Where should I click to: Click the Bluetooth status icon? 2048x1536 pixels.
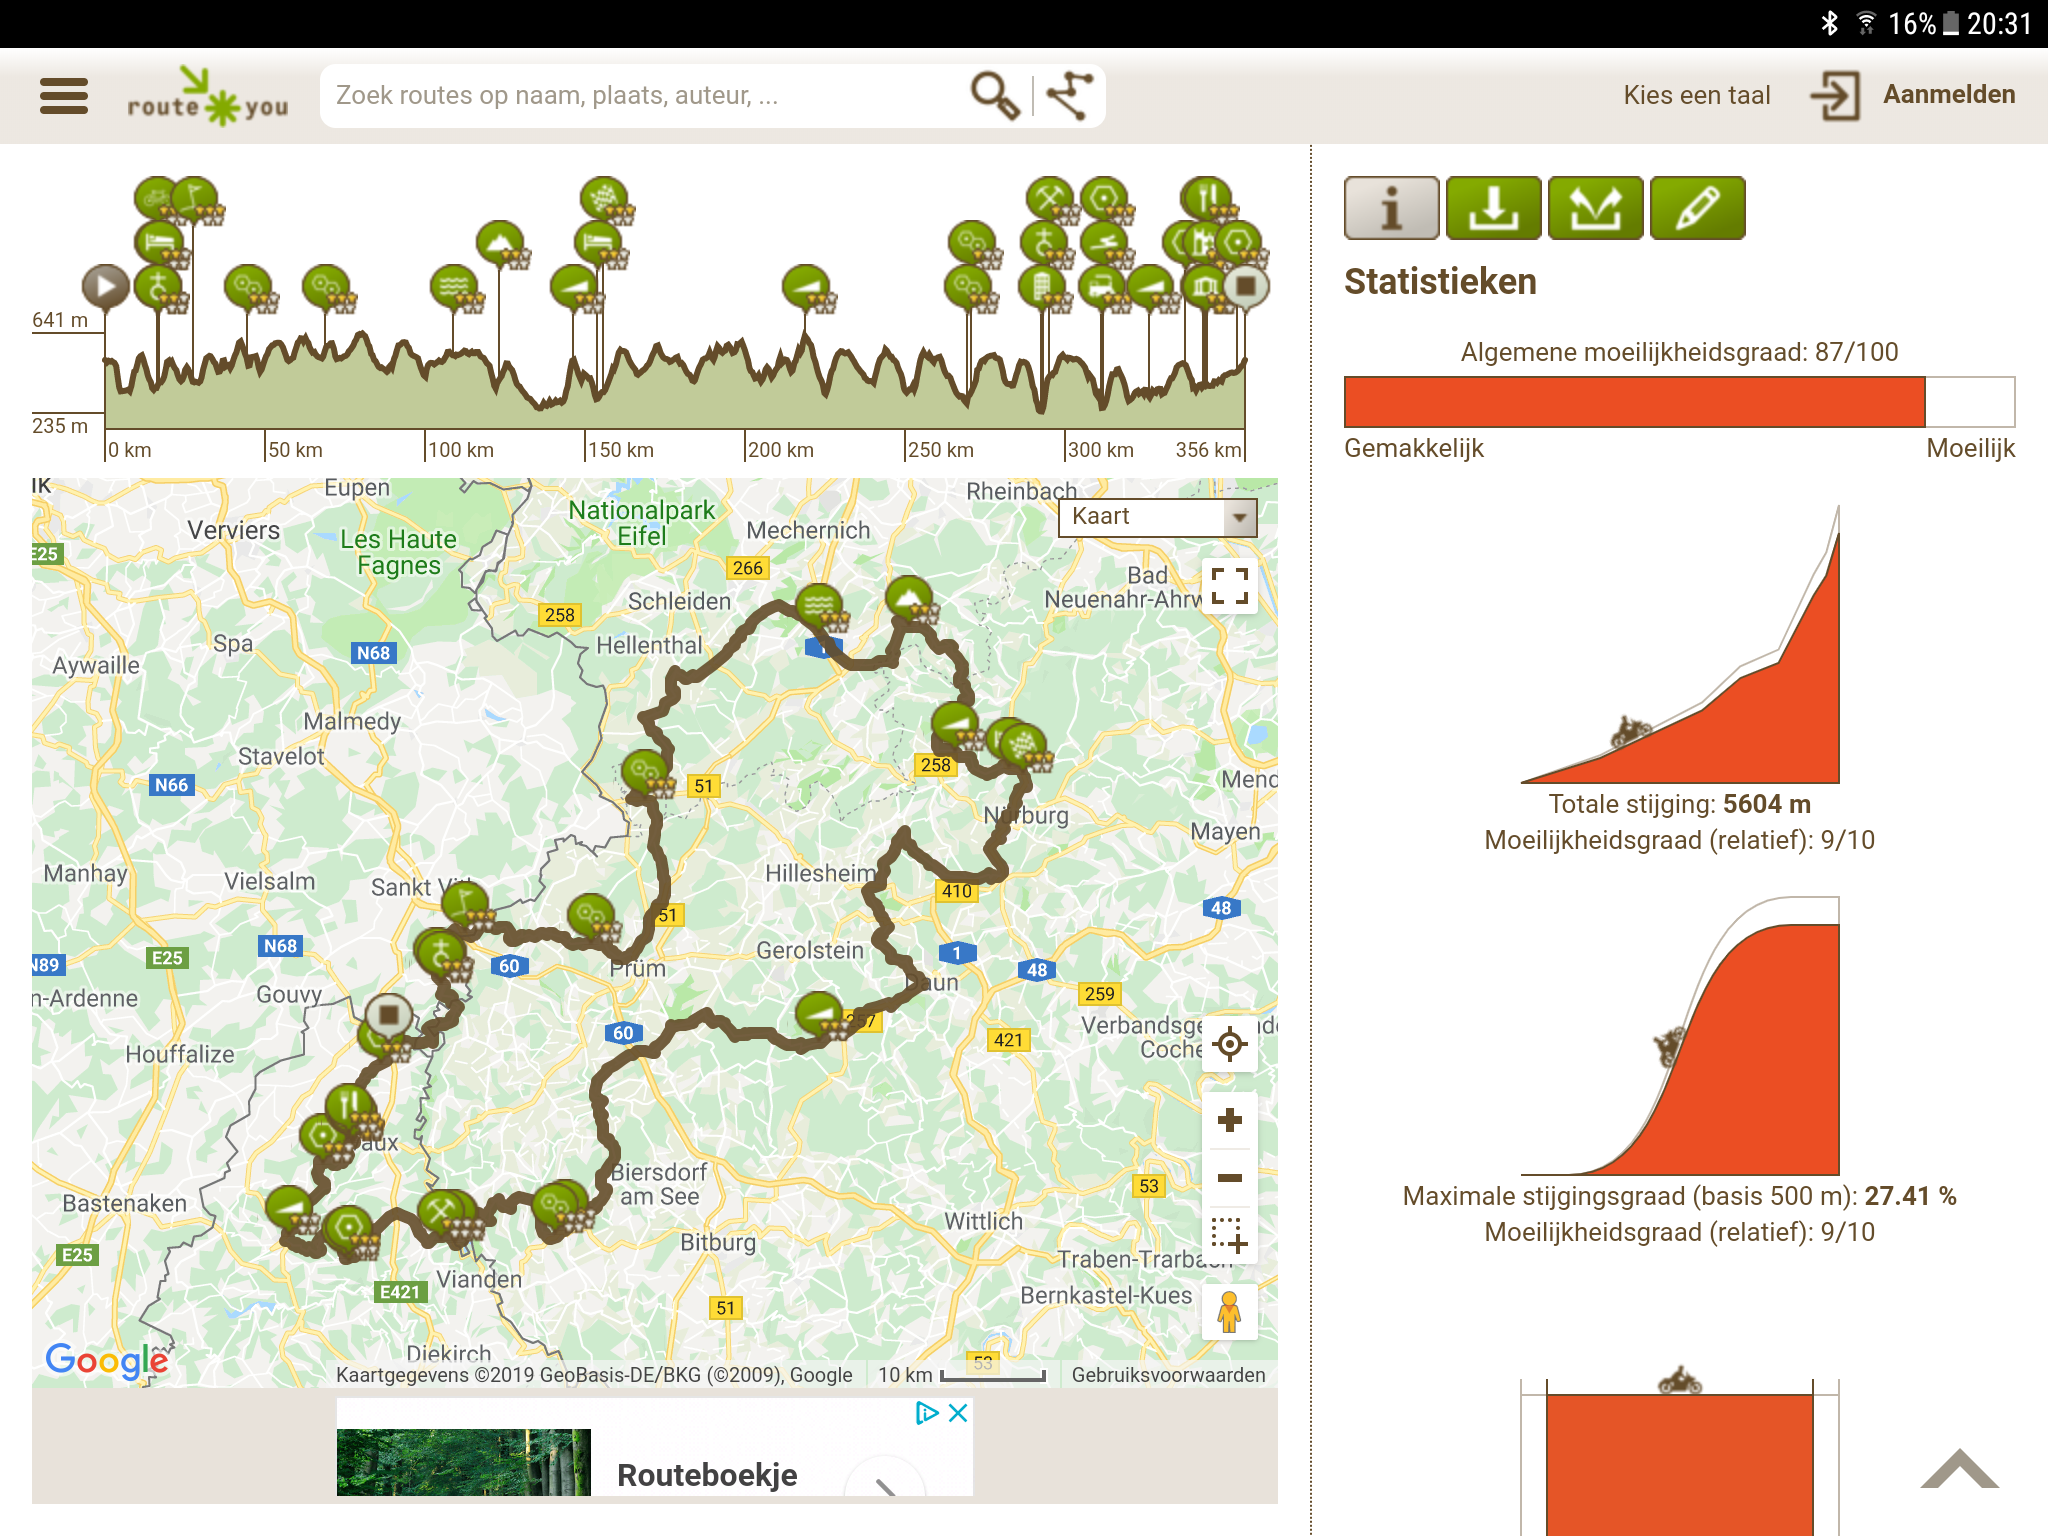[x=1830, y=23]
